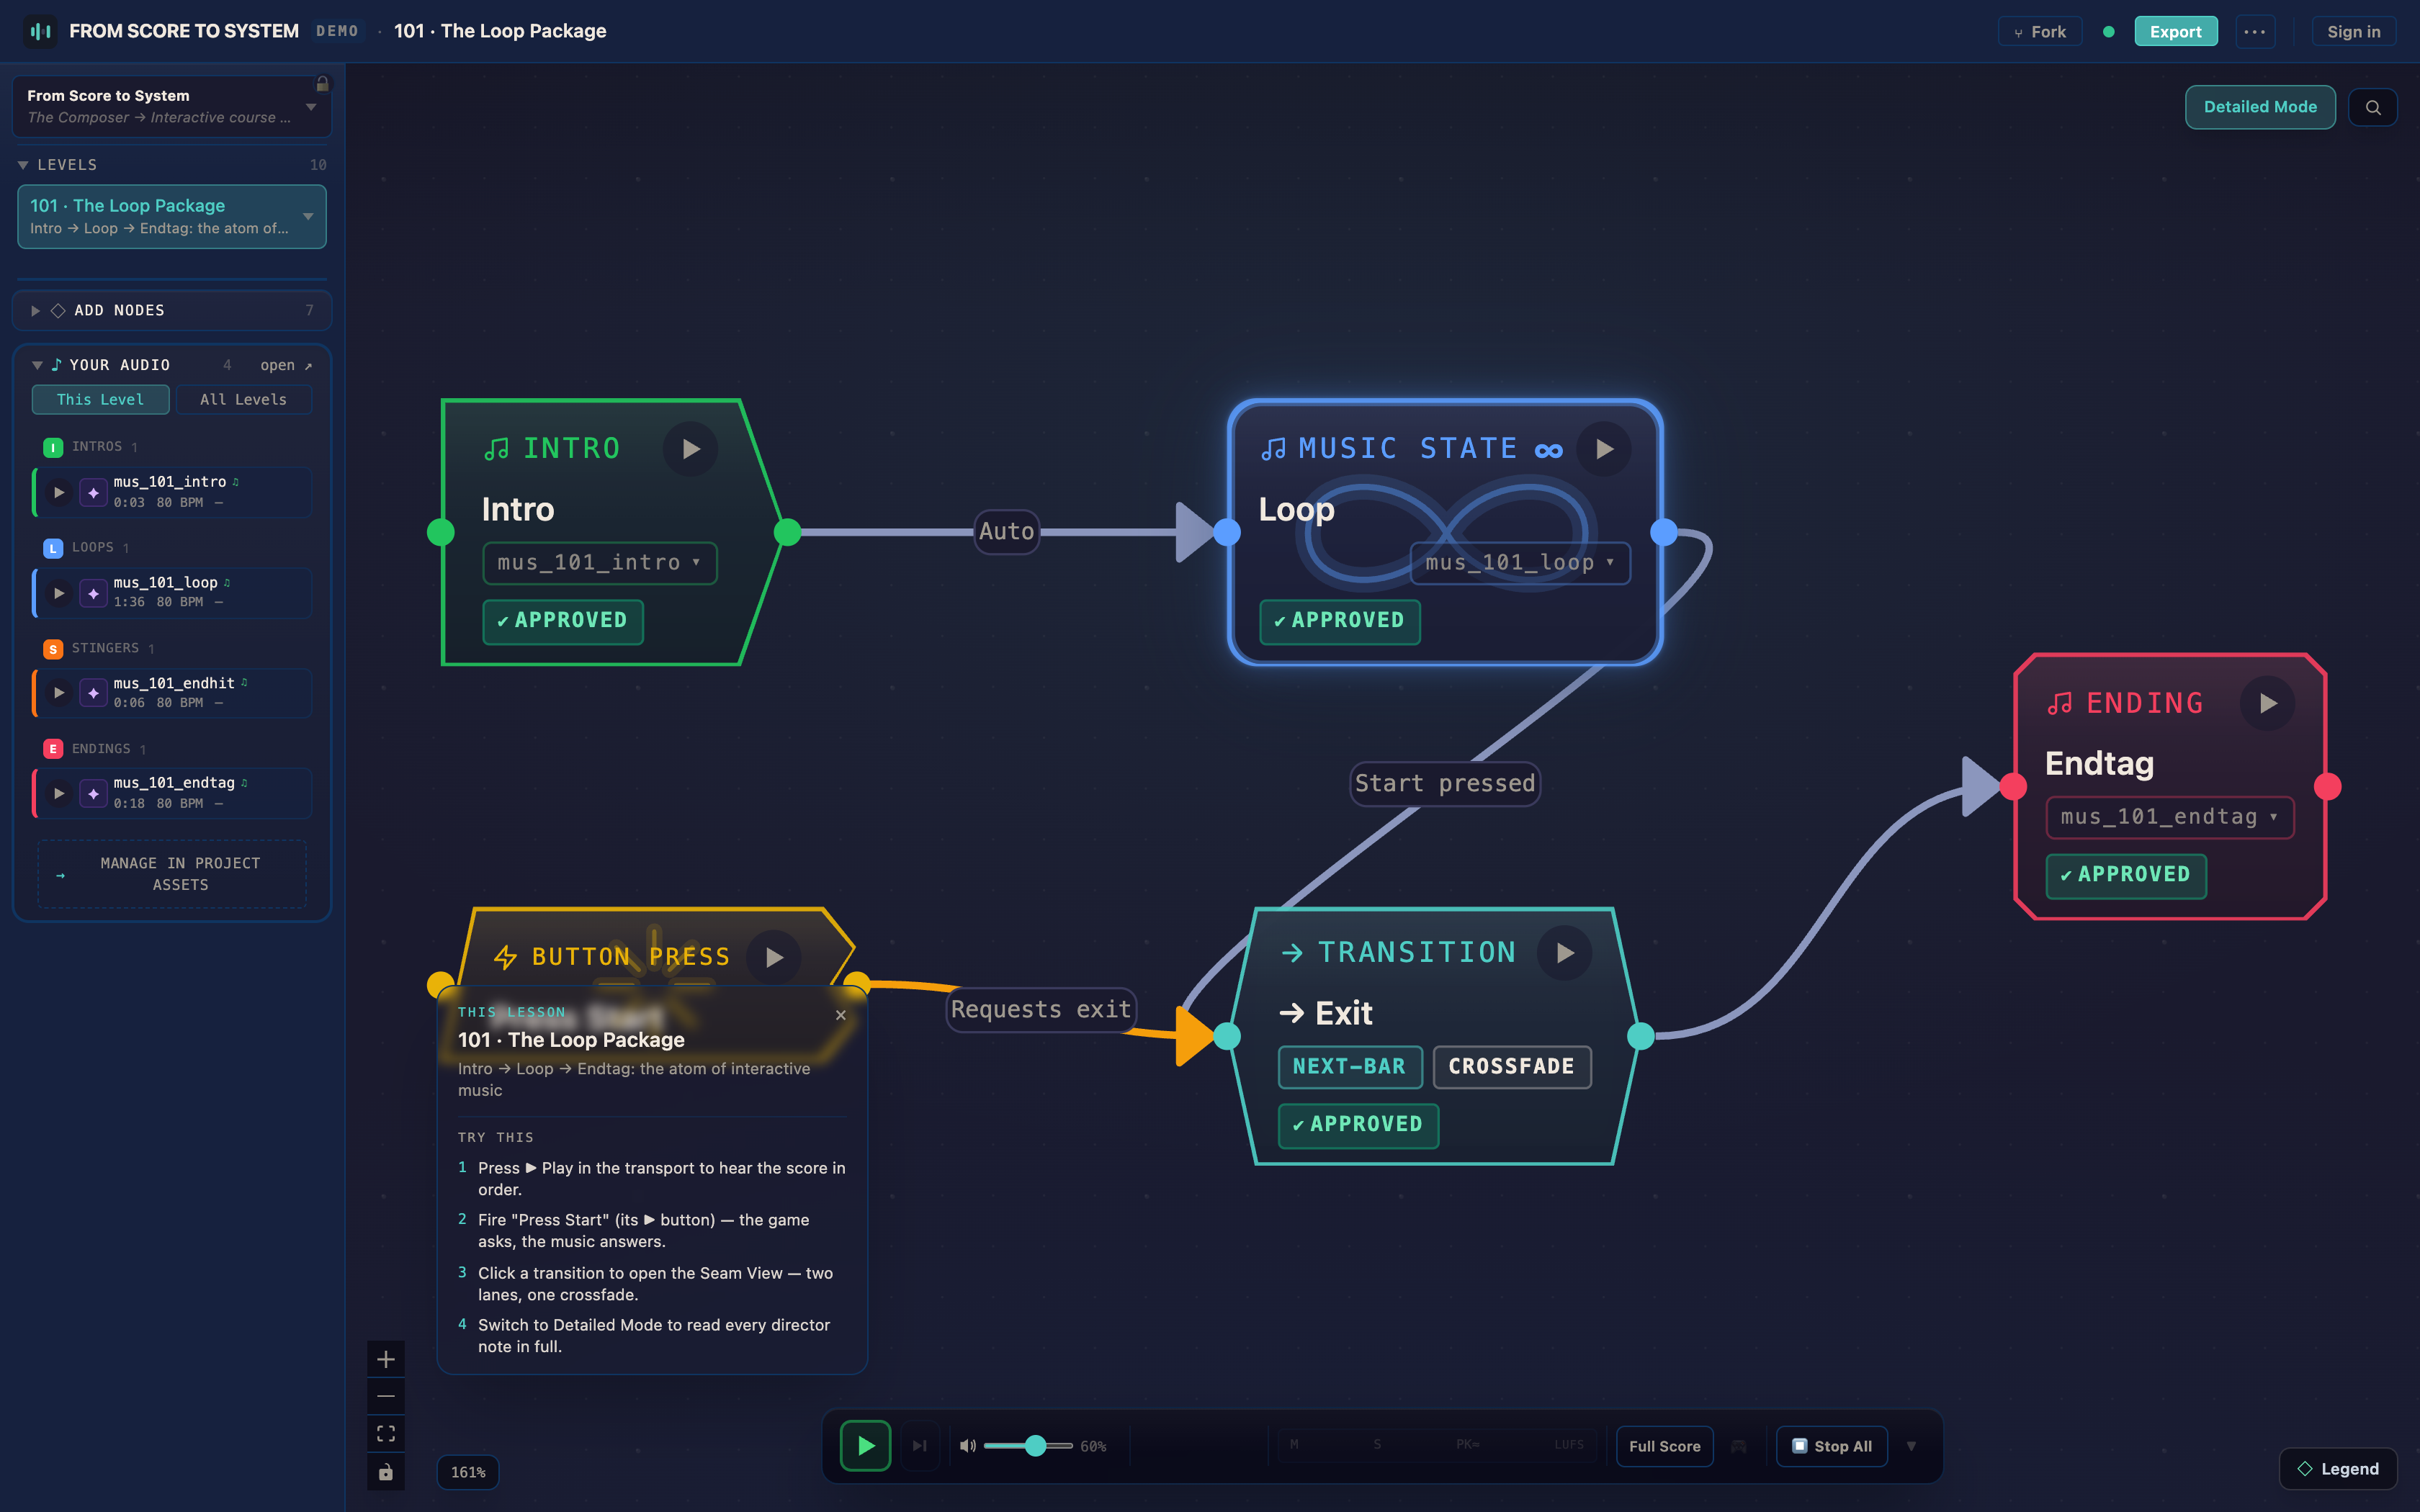Toggle Full Score mode
The height and width of the screenshot is (1512, 2420).
click(x=1664, y=1446)
